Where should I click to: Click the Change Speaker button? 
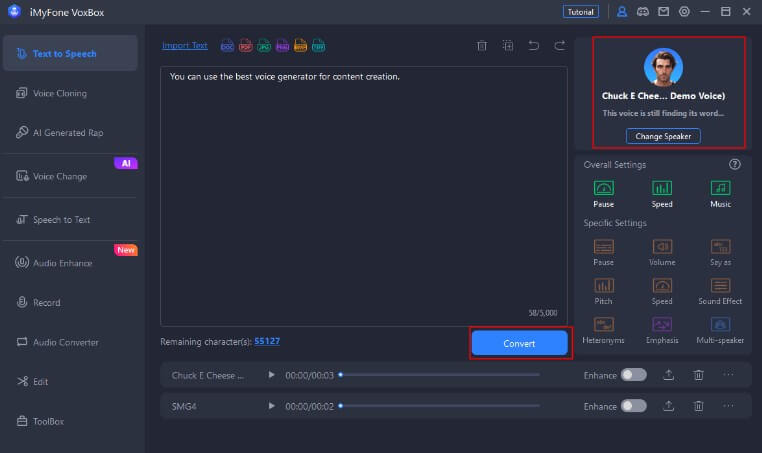663,136
